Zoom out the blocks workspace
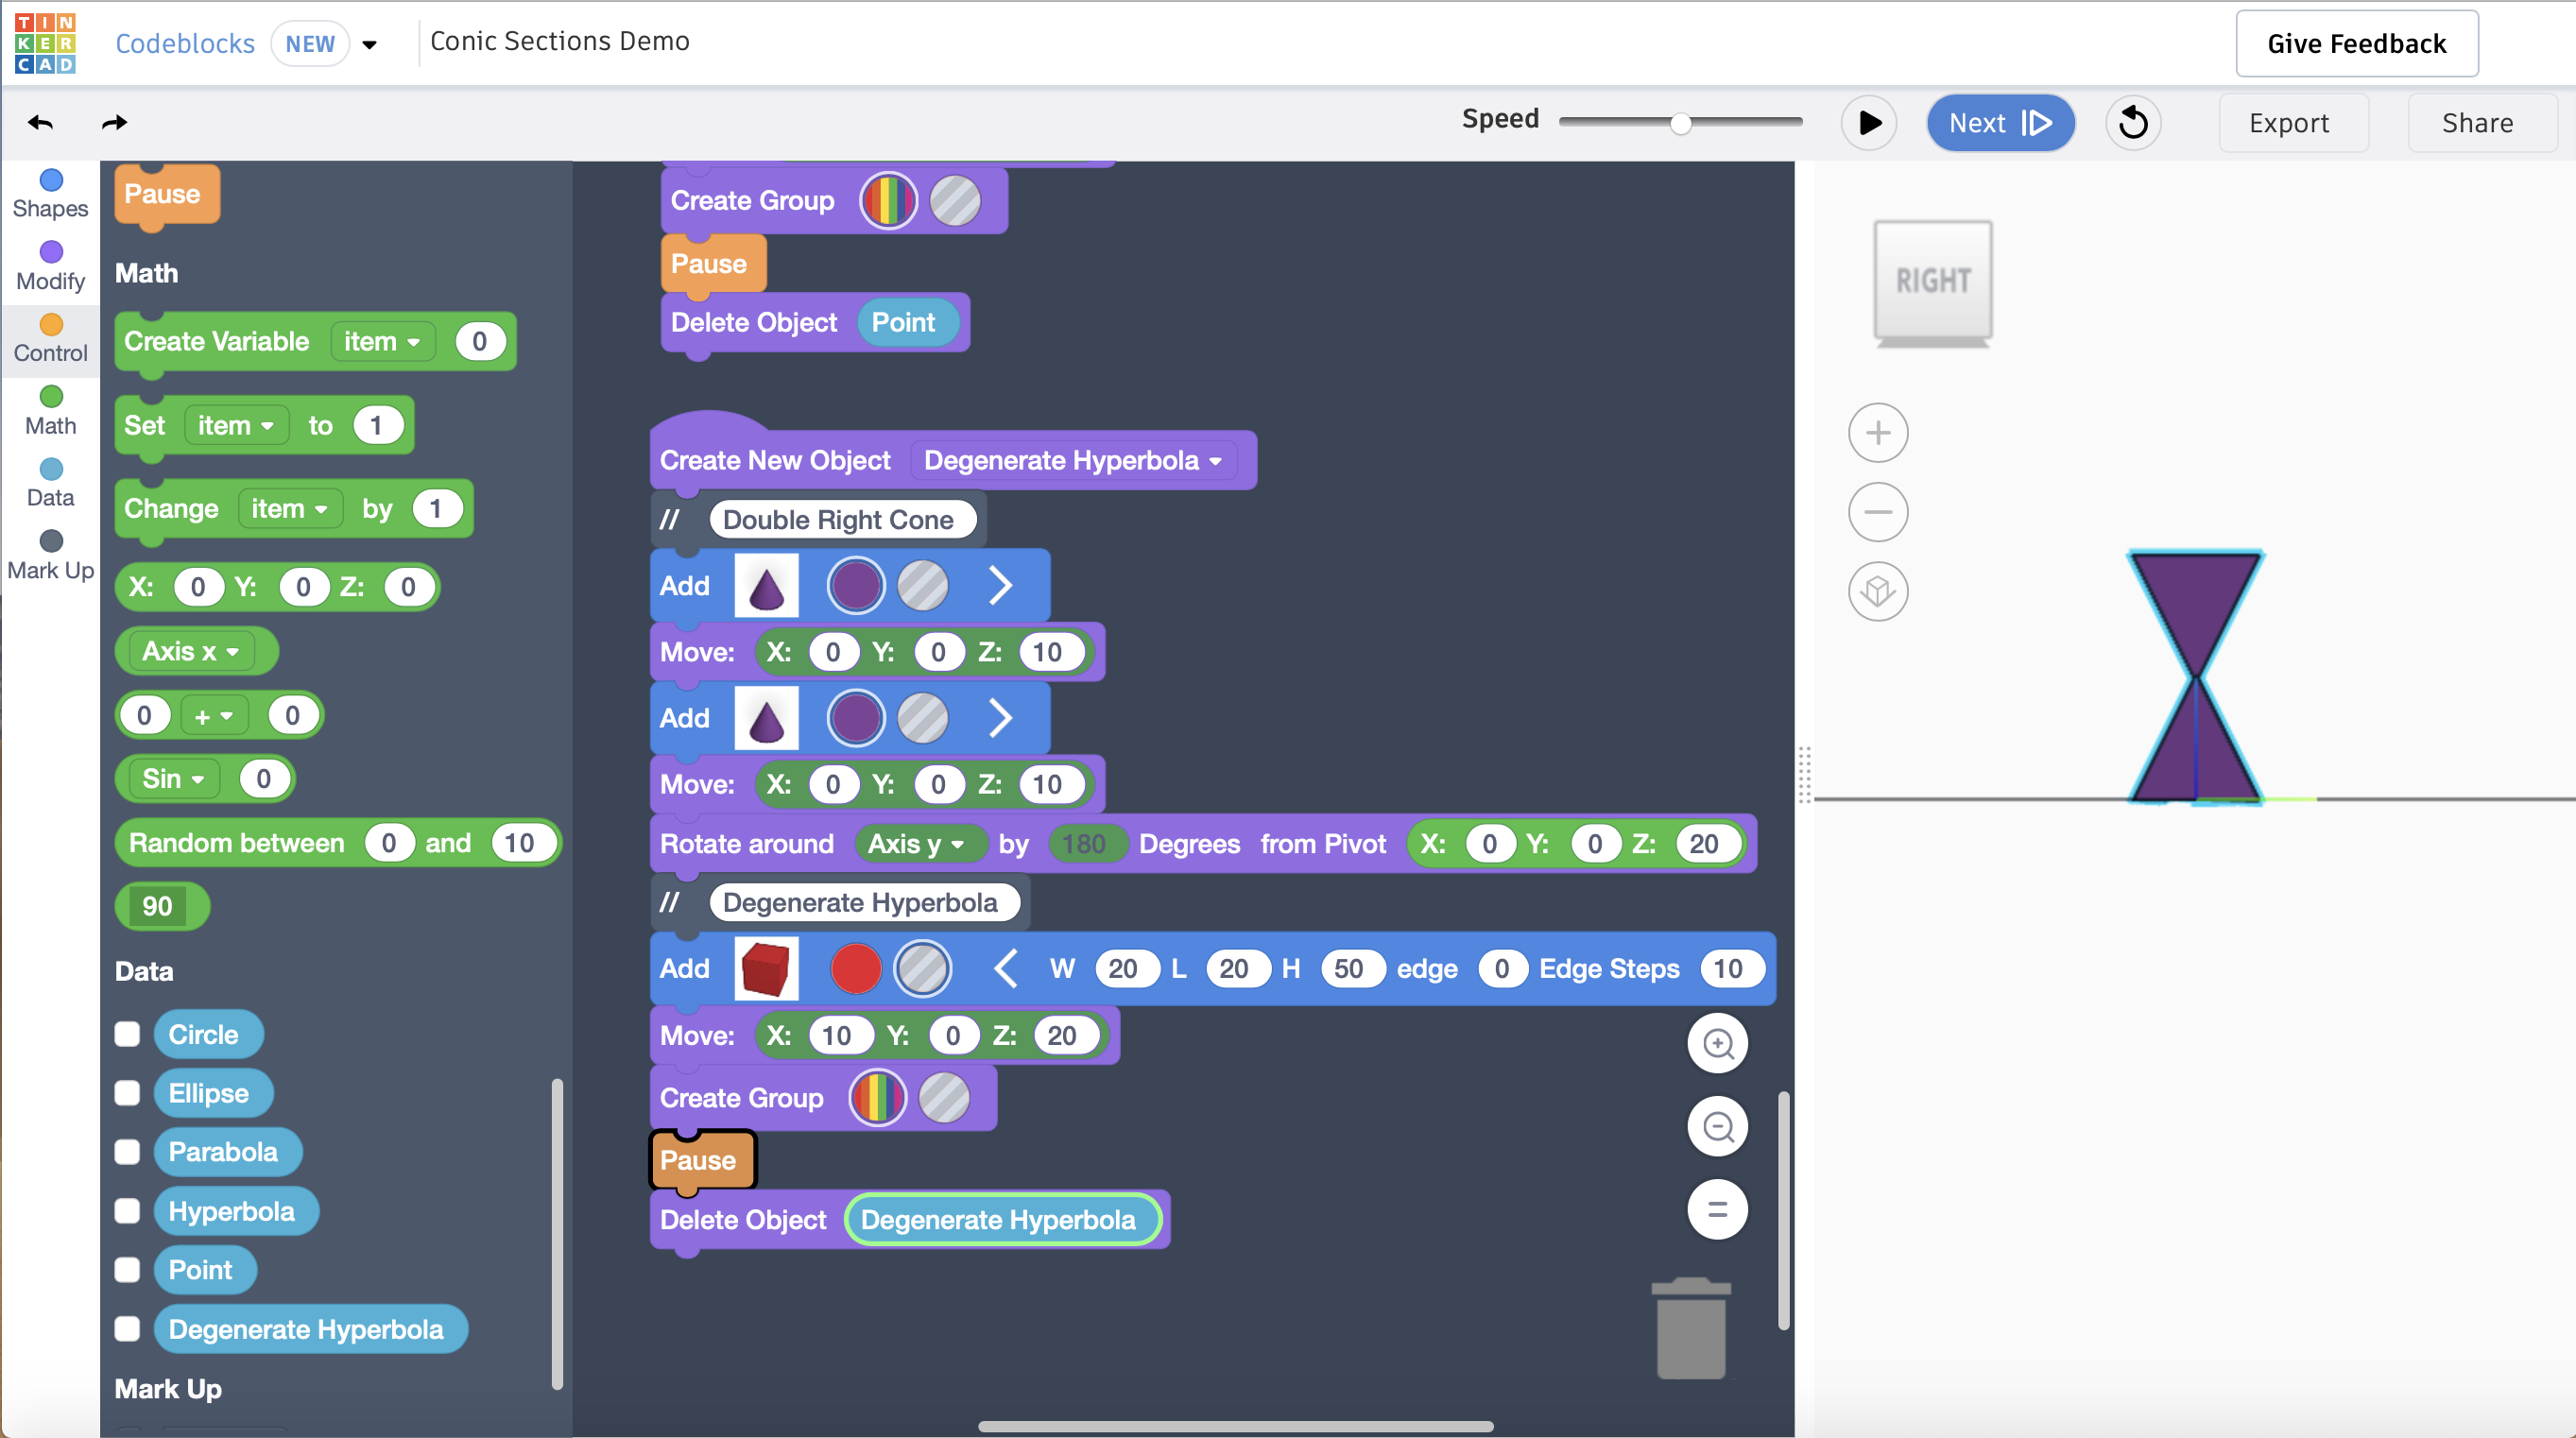The image size is (2576, 1438). (x=1717, y=1127)
